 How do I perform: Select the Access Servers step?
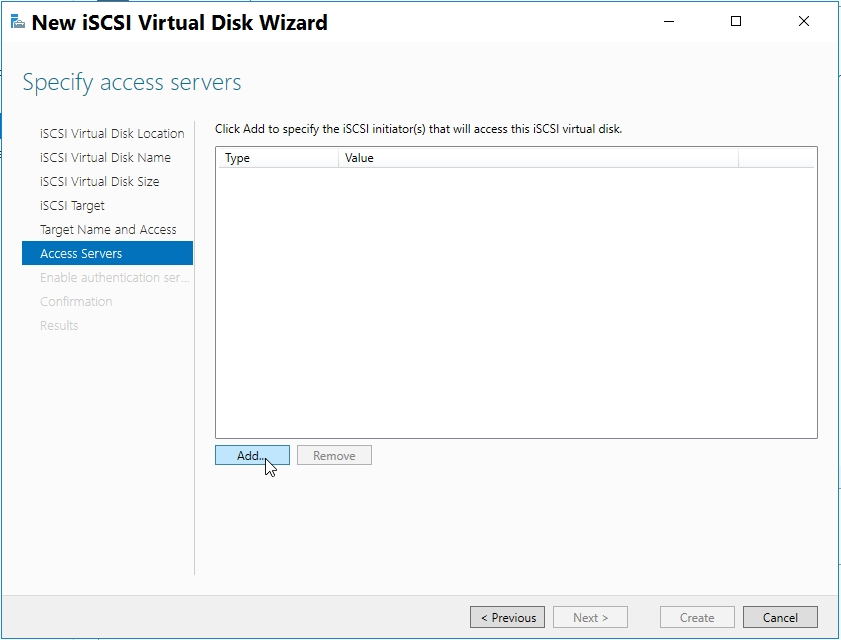107,253
